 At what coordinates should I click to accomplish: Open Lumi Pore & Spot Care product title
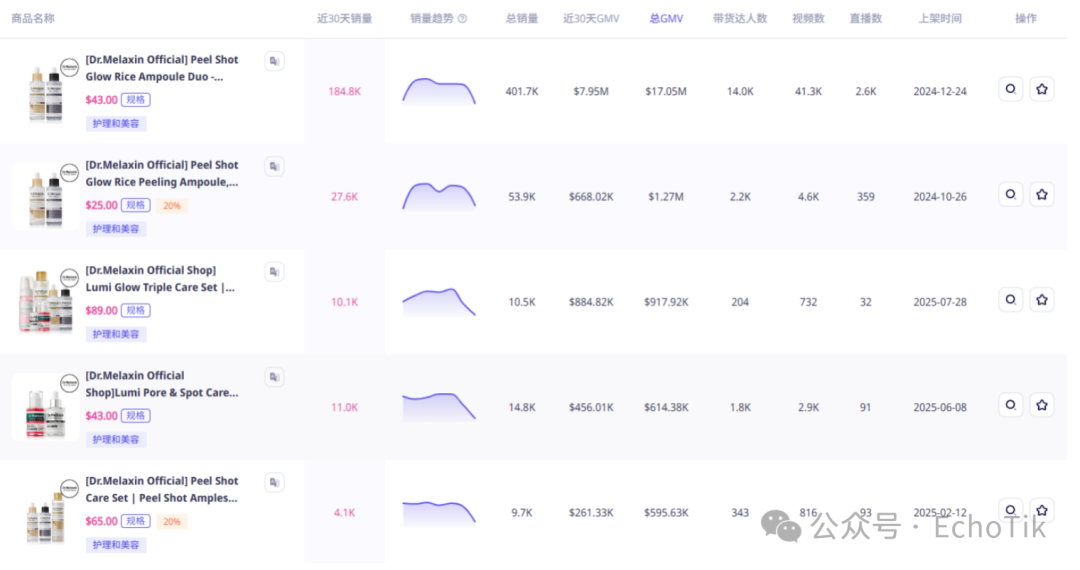(162, 384)
